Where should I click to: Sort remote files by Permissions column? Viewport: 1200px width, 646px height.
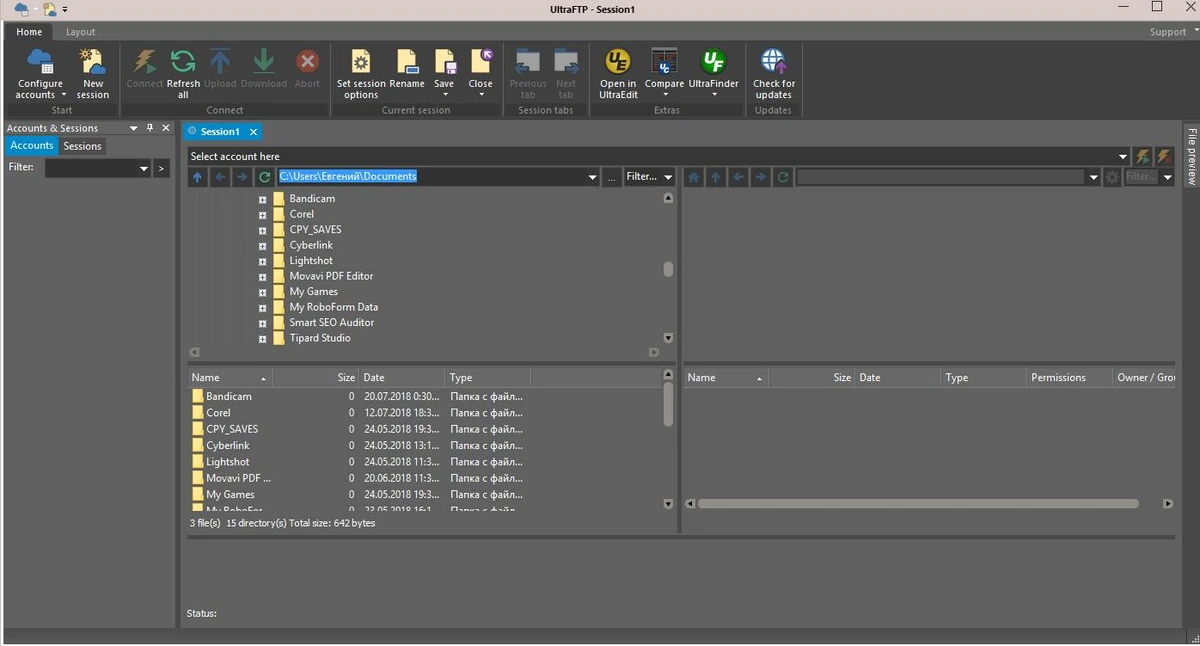click(x=1069, y=377)
